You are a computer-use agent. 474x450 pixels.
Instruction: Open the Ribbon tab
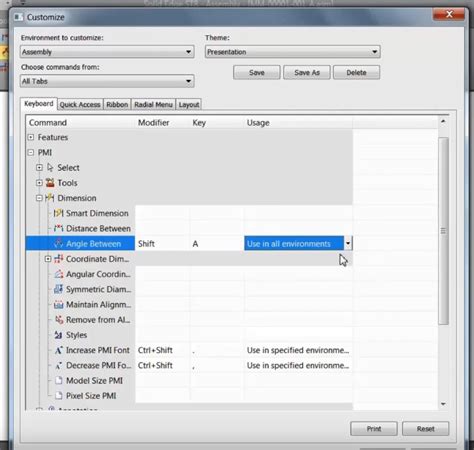tap(117, 105)
